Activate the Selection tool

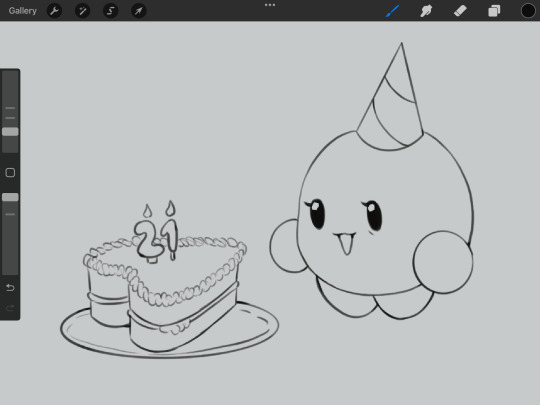tap(111, 11)
